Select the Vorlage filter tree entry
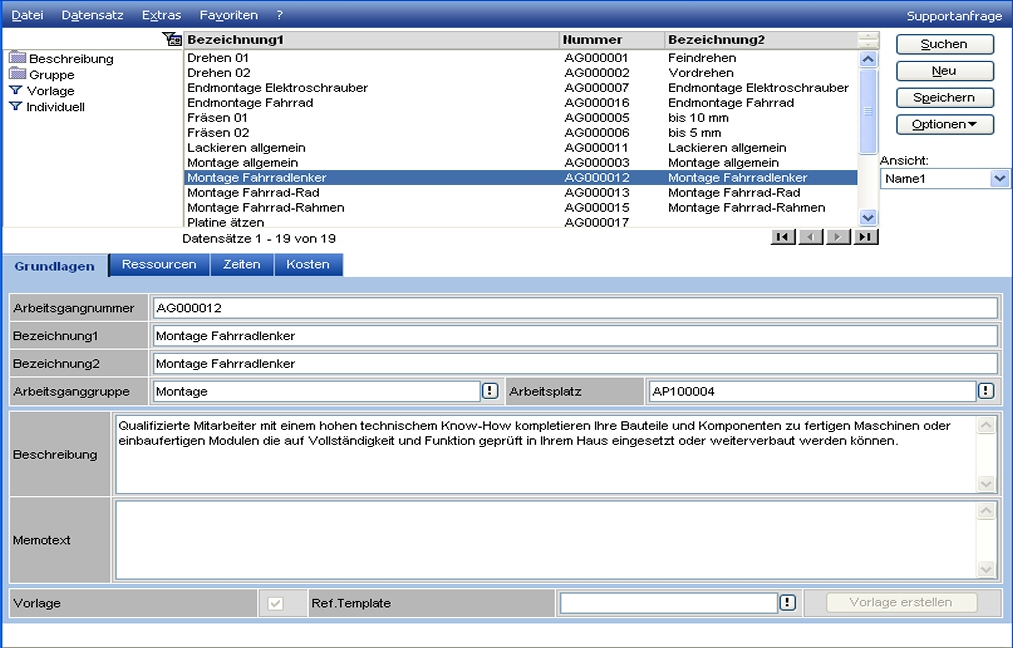The width and height of the screenshot is (1013, 648). pyautogui.click(x=50, y=91)
